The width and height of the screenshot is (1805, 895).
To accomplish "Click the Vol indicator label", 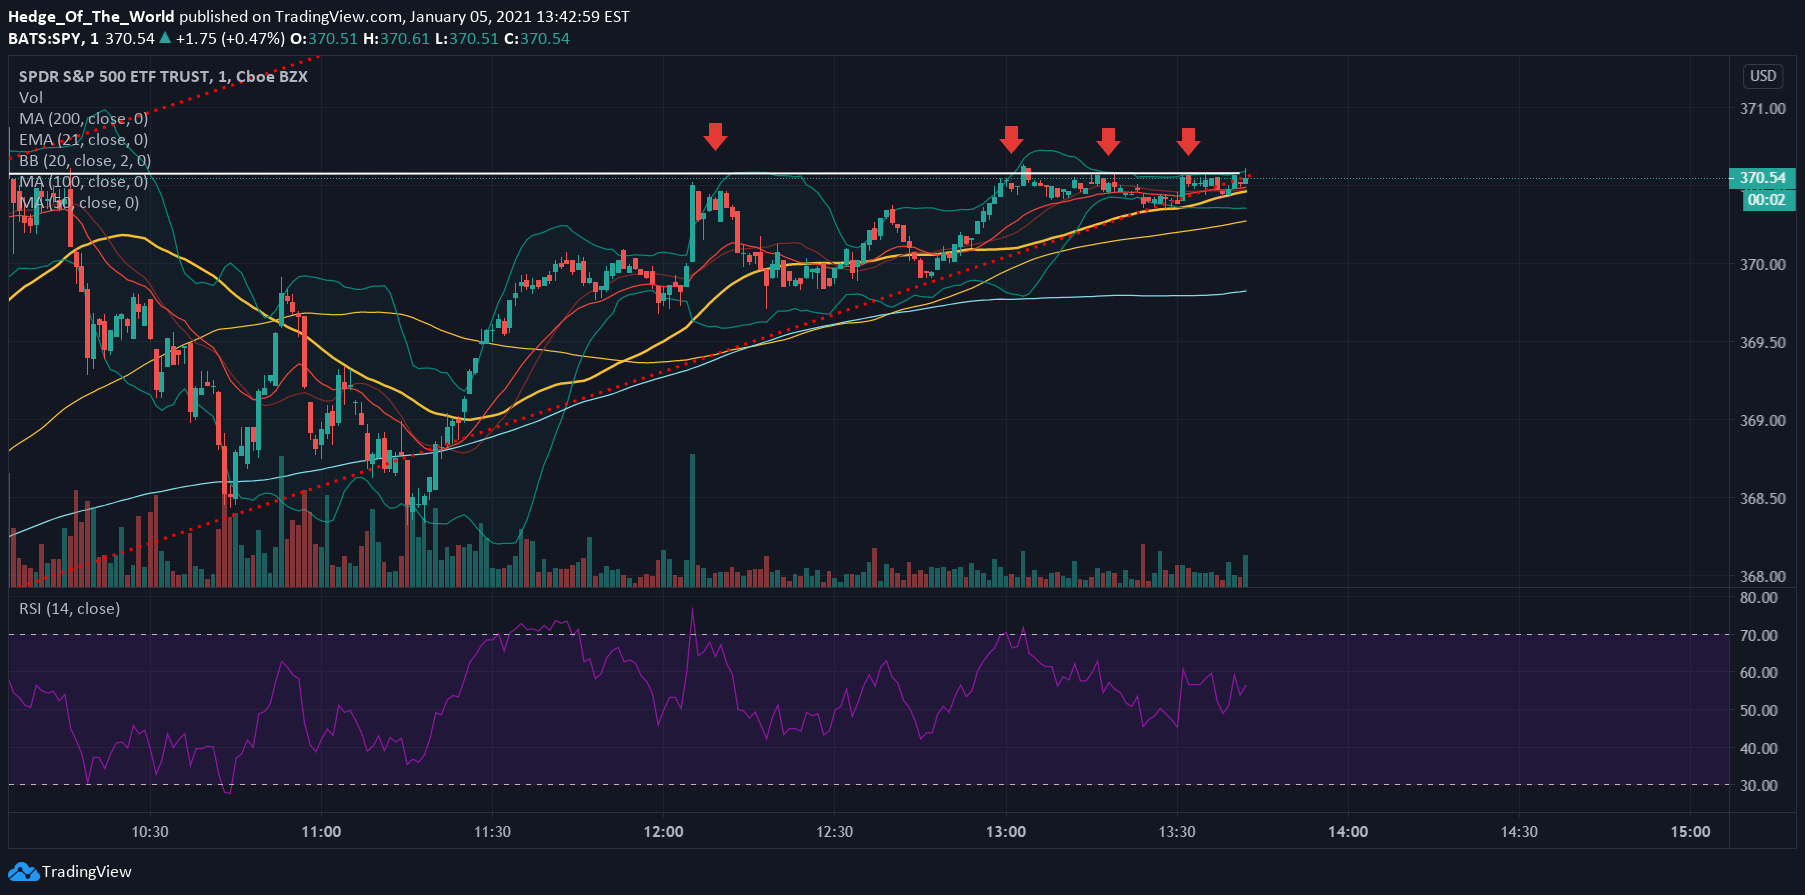I will 30,97.
